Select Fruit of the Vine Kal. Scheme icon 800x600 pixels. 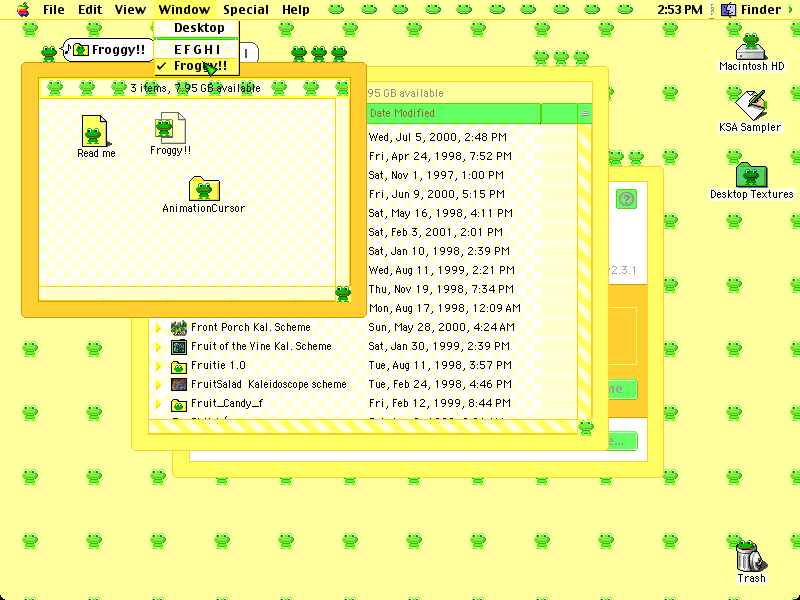tap(179, 347)
